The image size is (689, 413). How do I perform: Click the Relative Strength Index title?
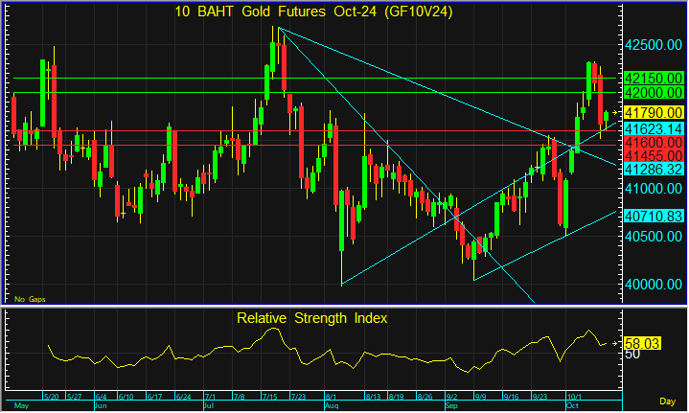click(312, 318)
